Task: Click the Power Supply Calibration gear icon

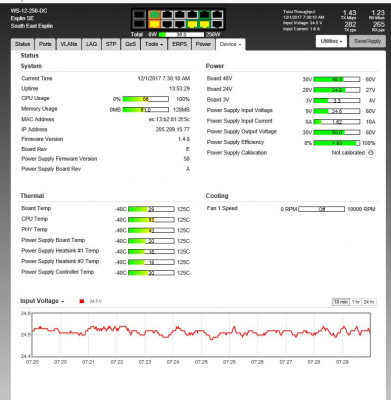Action: coord(371,153)
